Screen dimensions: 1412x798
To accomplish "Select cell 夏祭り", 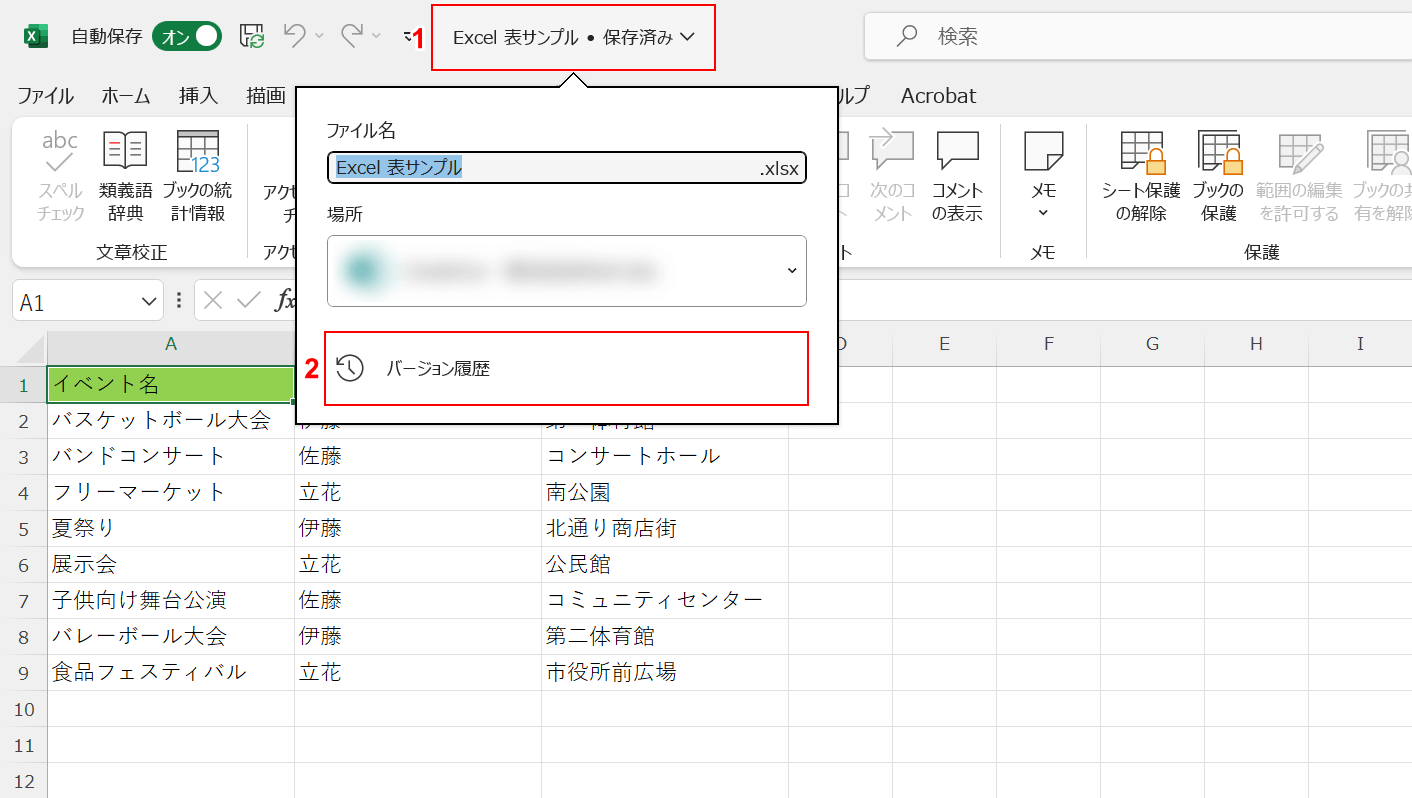I will (171, 528).
